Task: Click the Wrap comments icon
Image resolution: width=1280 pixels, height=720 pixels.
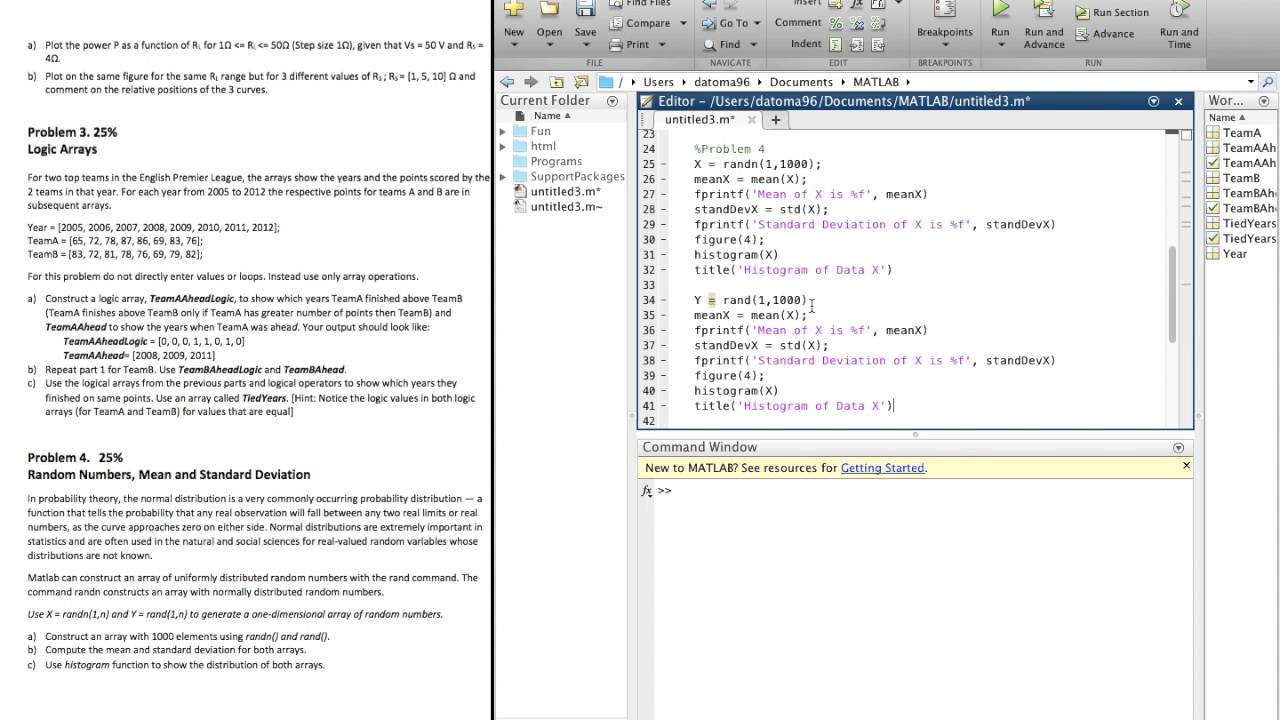Action: (x=876, y=23)
